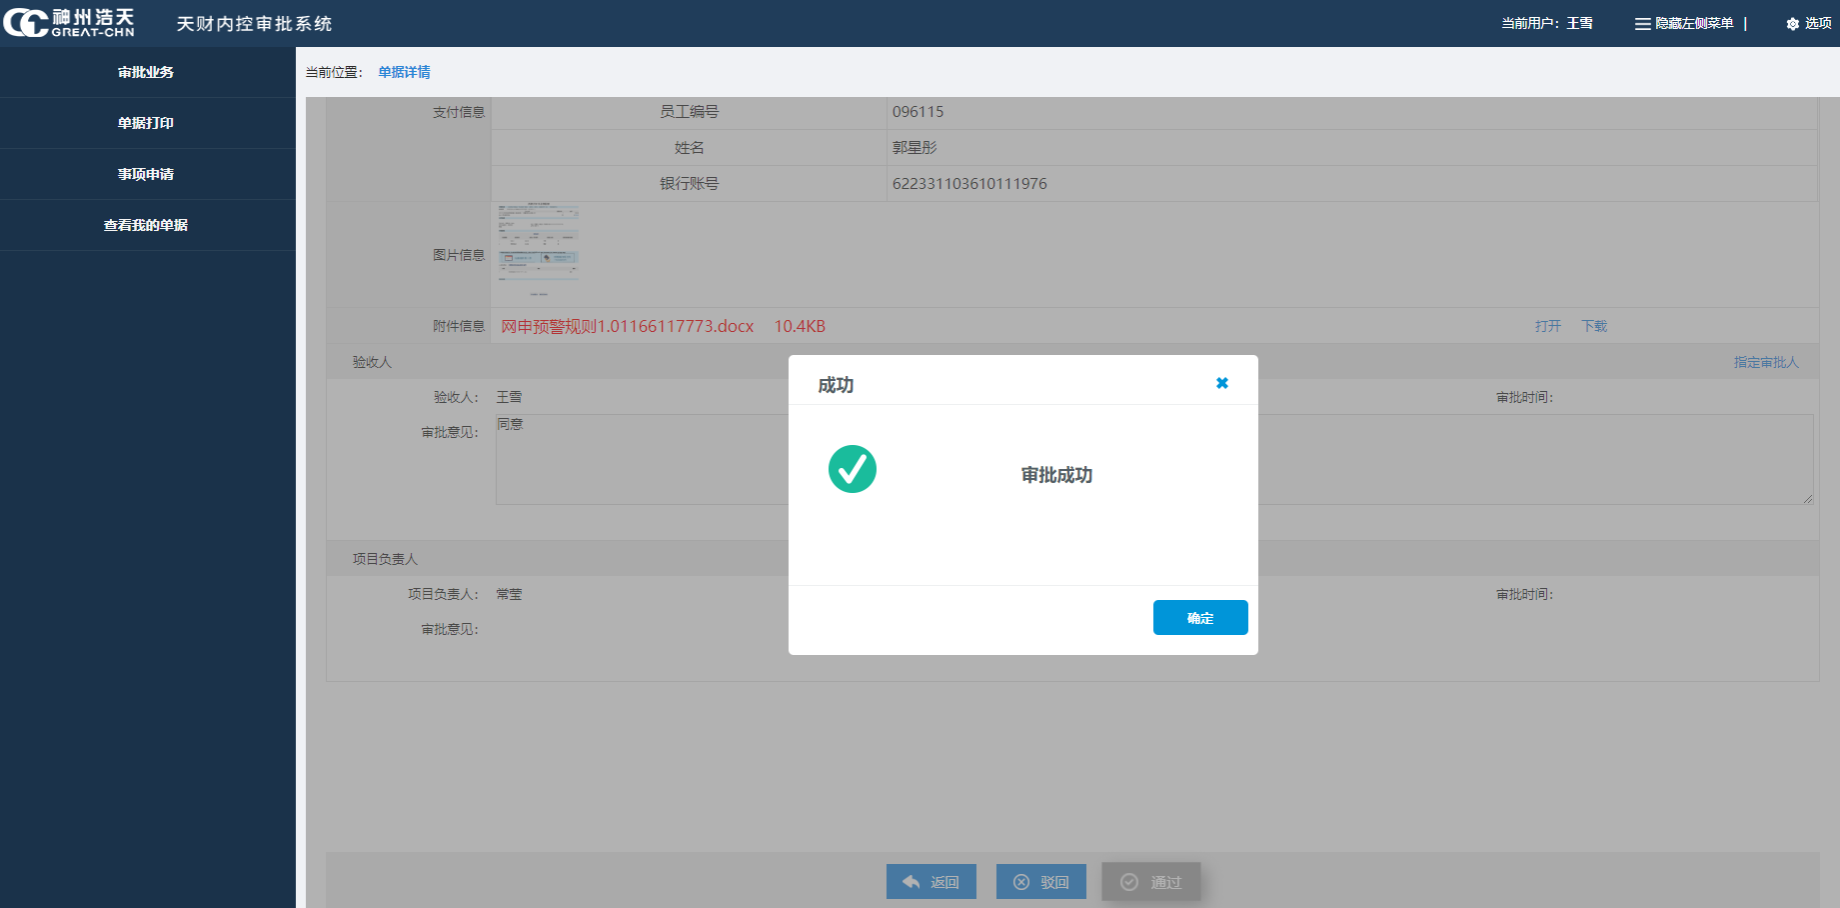Click the 单据详情 breadcrumb link
Screen dimensions: 1840x908
pyautogui.click(x=404, y=72)
